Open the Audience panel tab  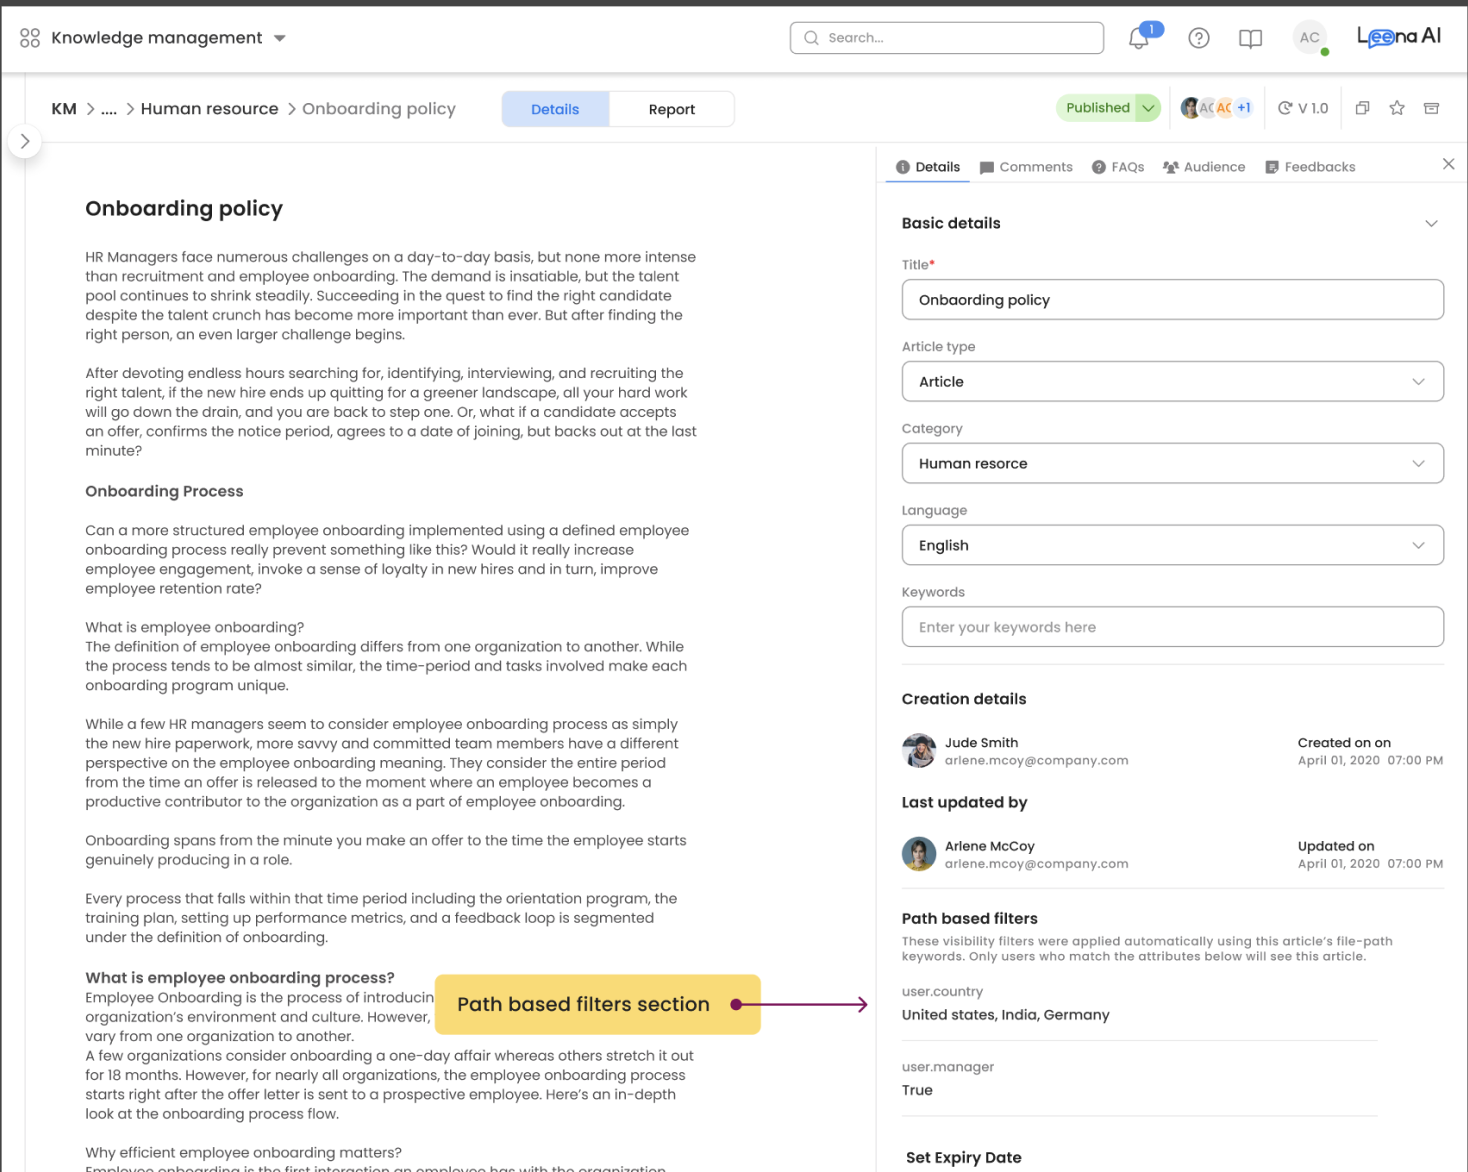(x=1204, y=167)
